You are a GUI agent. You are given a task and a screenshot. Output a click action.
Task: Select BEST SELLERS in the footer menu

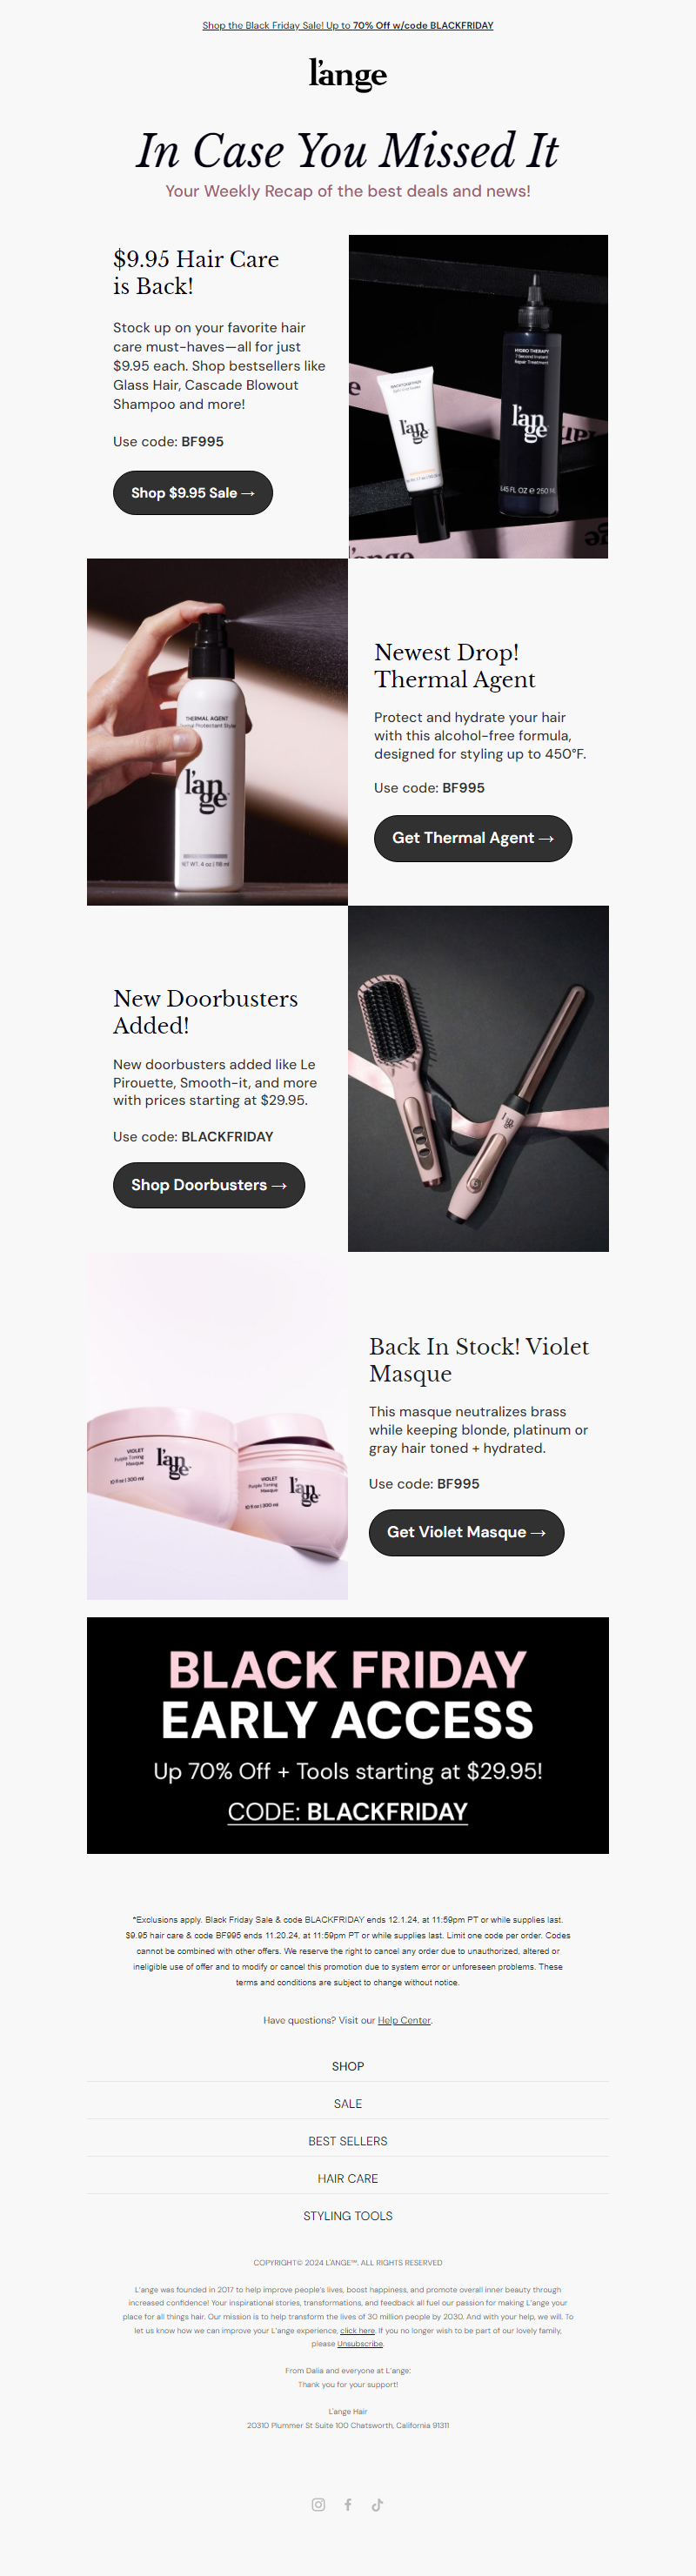point(348,2141)
